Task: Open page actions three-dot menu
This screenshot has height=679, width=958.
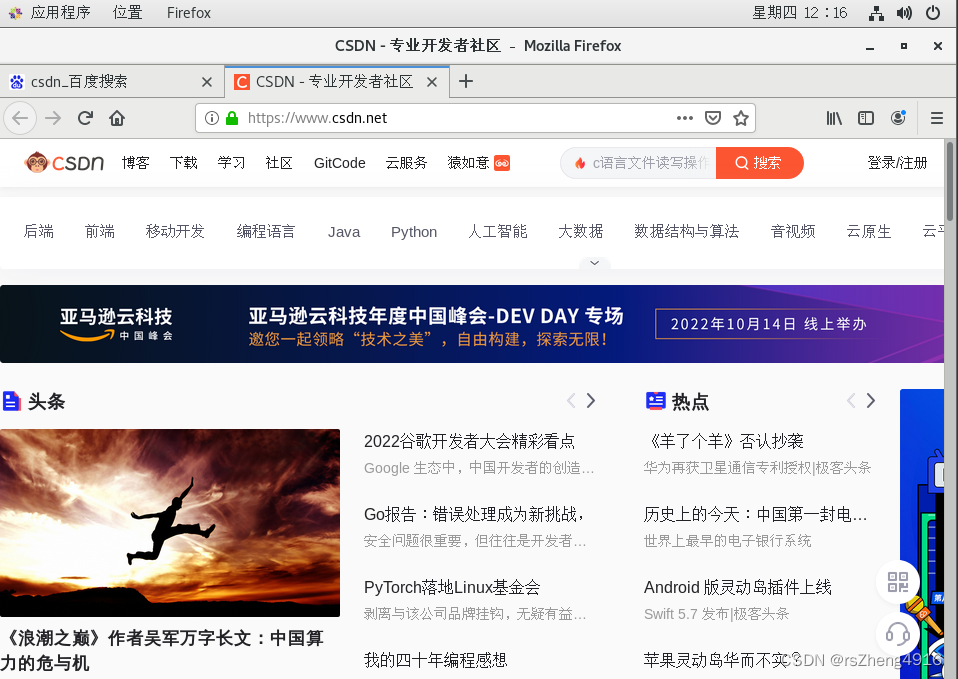Action: coord(685,118)
